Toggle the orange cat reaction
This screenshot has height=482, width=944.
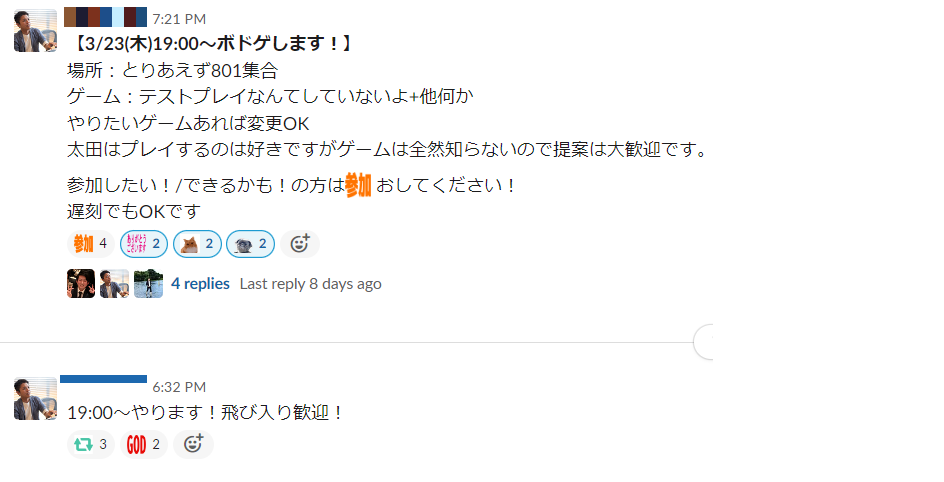click(197, 244)
